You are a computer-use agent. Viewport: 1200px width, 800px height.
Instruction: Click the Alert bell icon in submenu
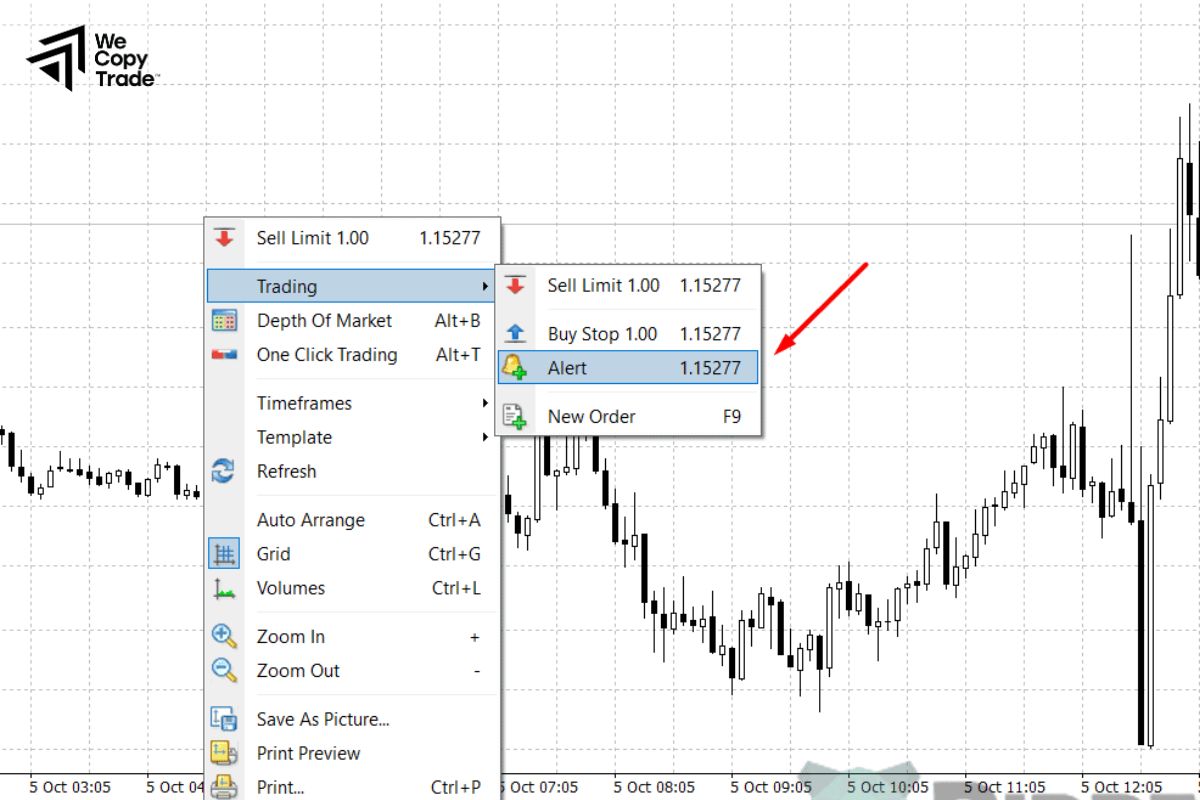pos(514,368)
